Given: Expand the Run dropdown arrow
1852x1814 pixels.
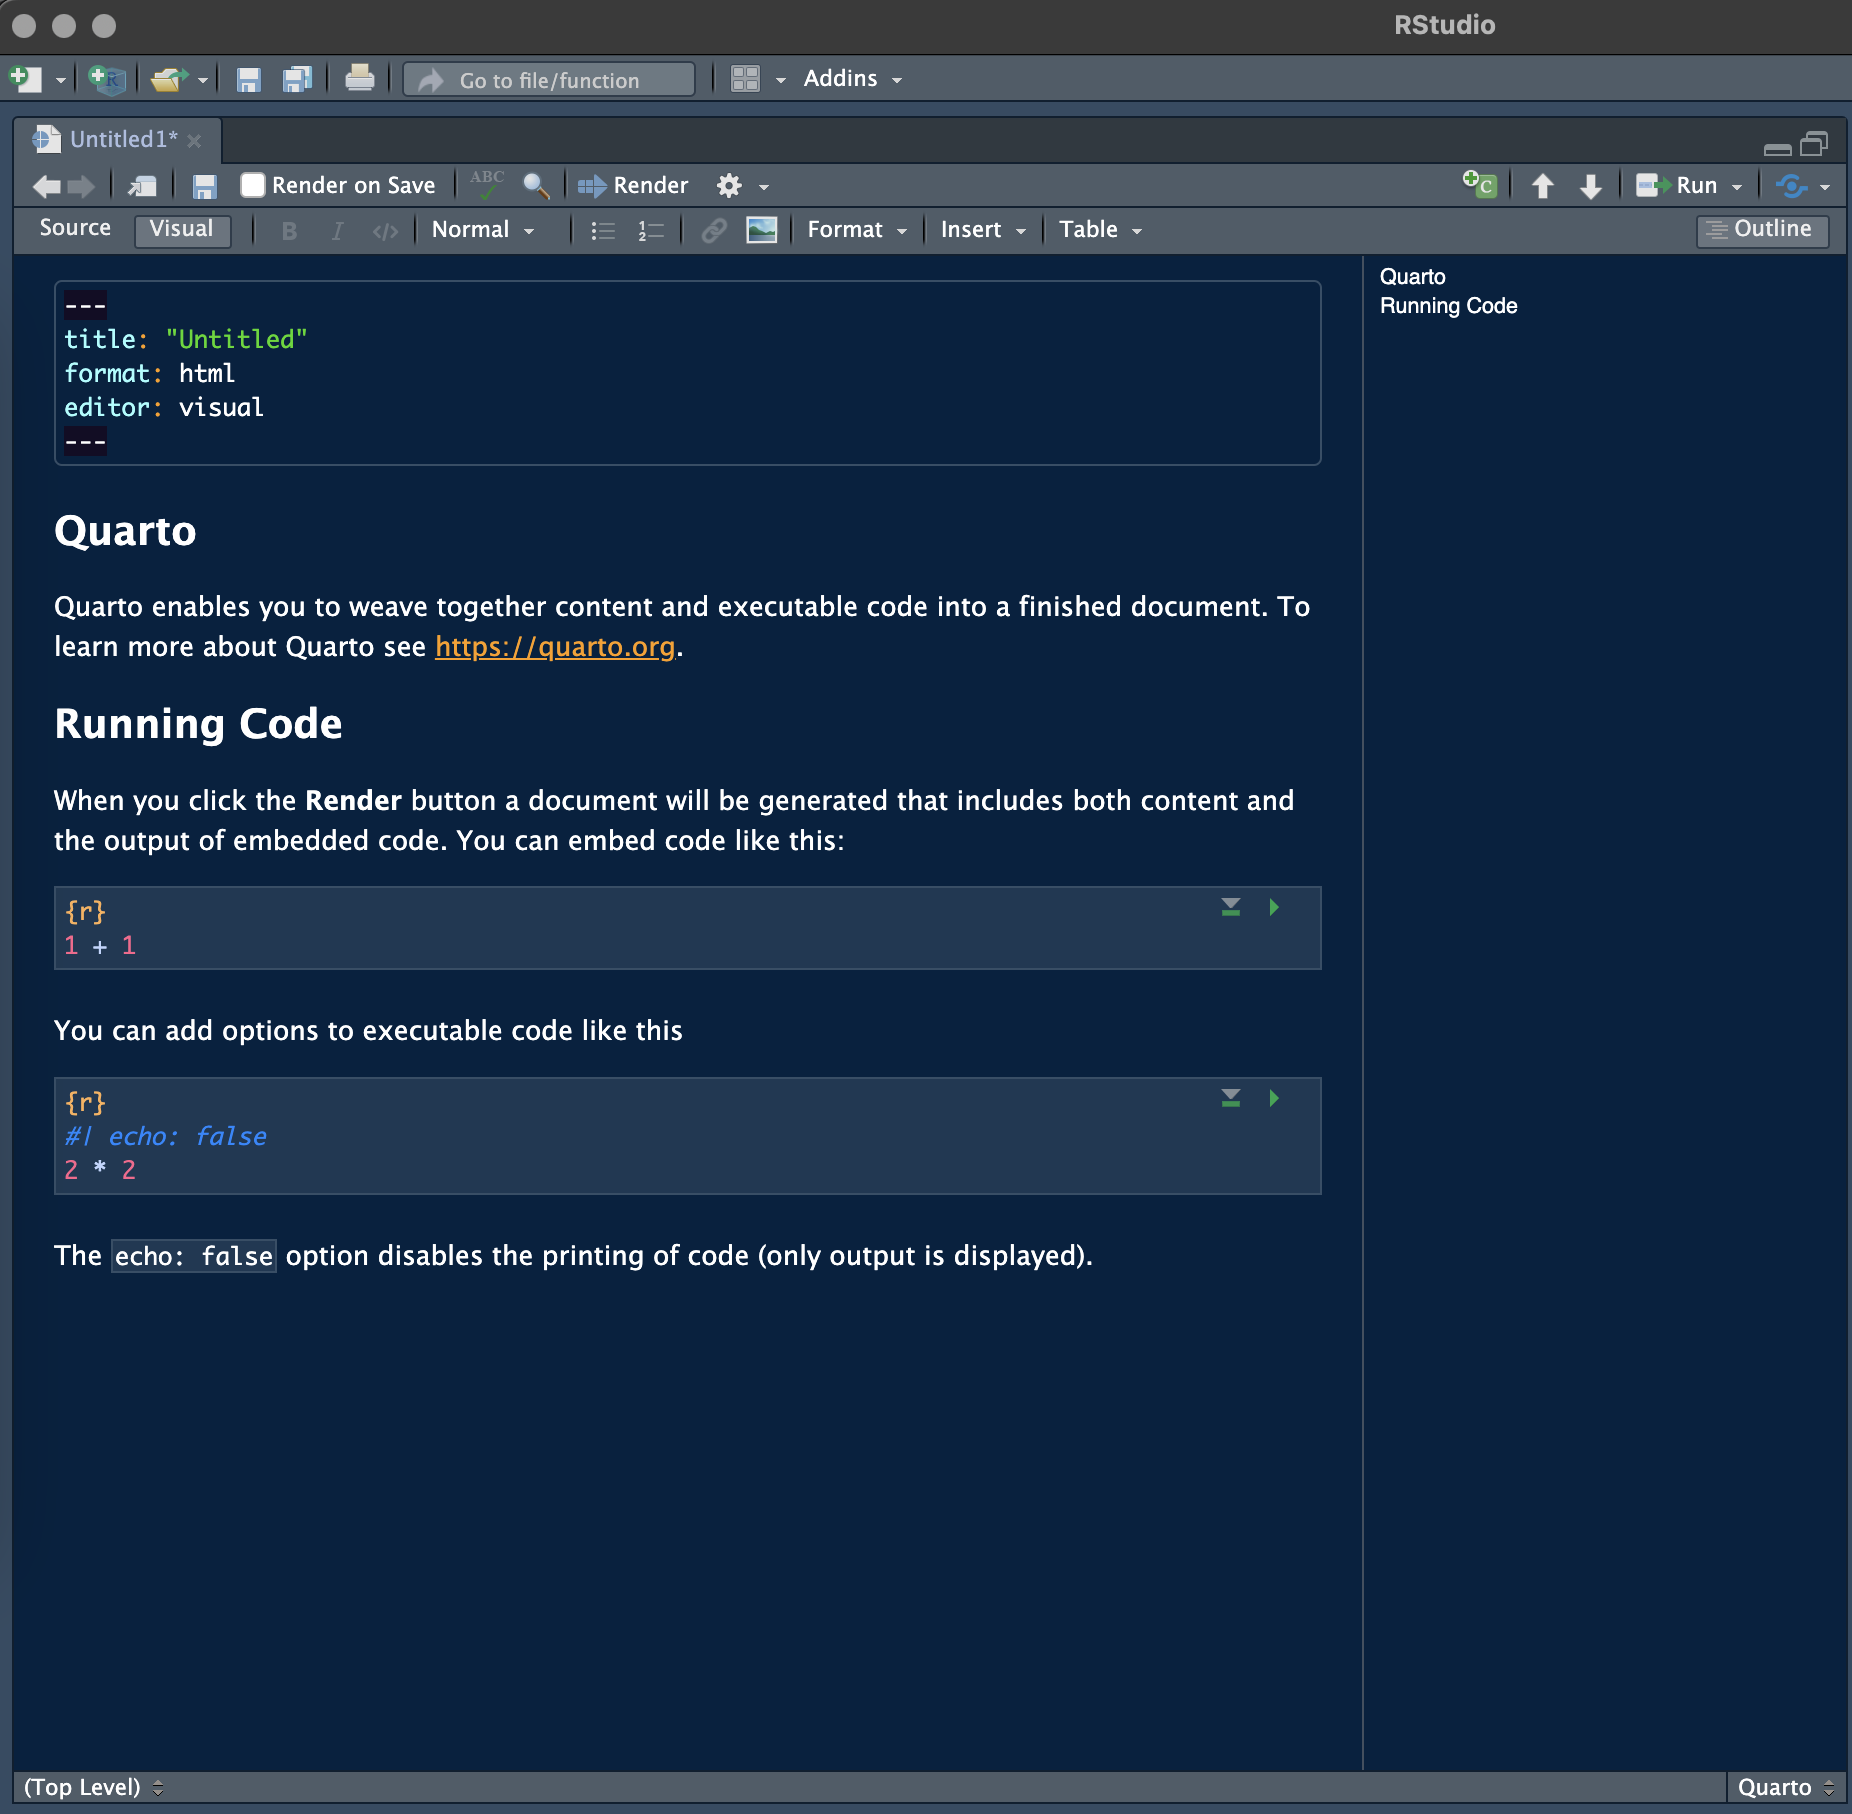Looking at the screenshot, I should [1737, 187].
